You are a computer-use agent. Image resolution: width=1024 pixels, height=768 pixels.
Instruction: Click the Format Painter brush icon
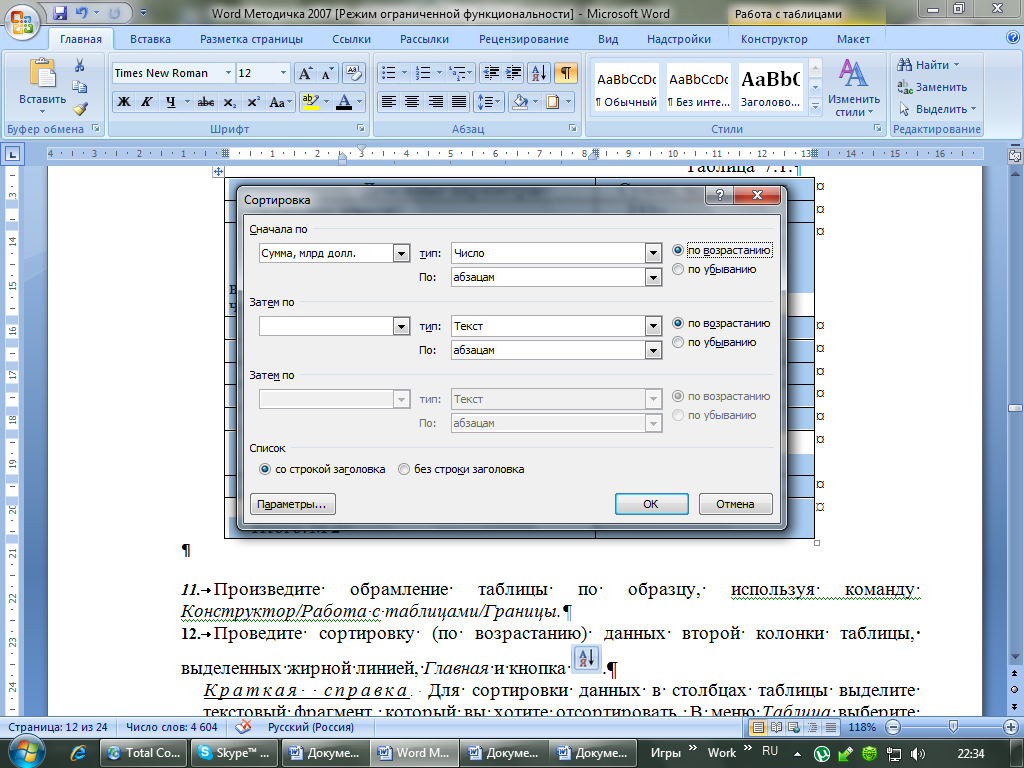coord(80,108)
